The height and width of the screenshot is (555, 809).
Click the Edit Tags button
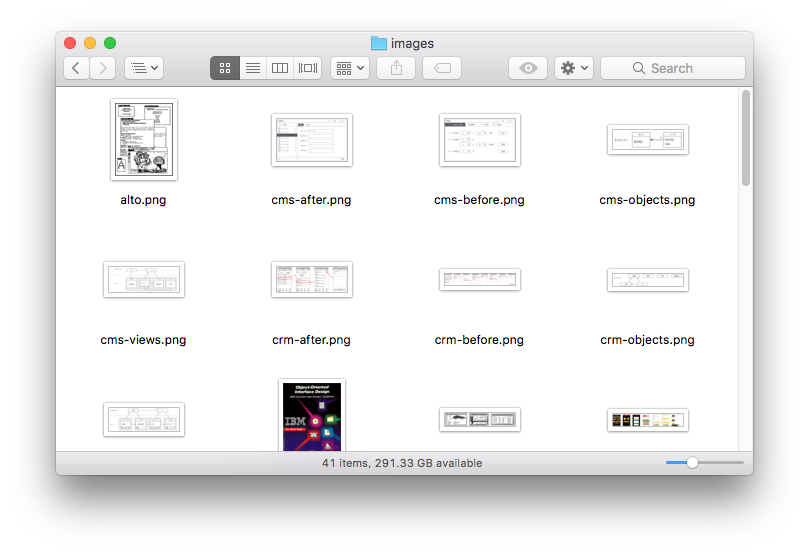pos(442,68)
